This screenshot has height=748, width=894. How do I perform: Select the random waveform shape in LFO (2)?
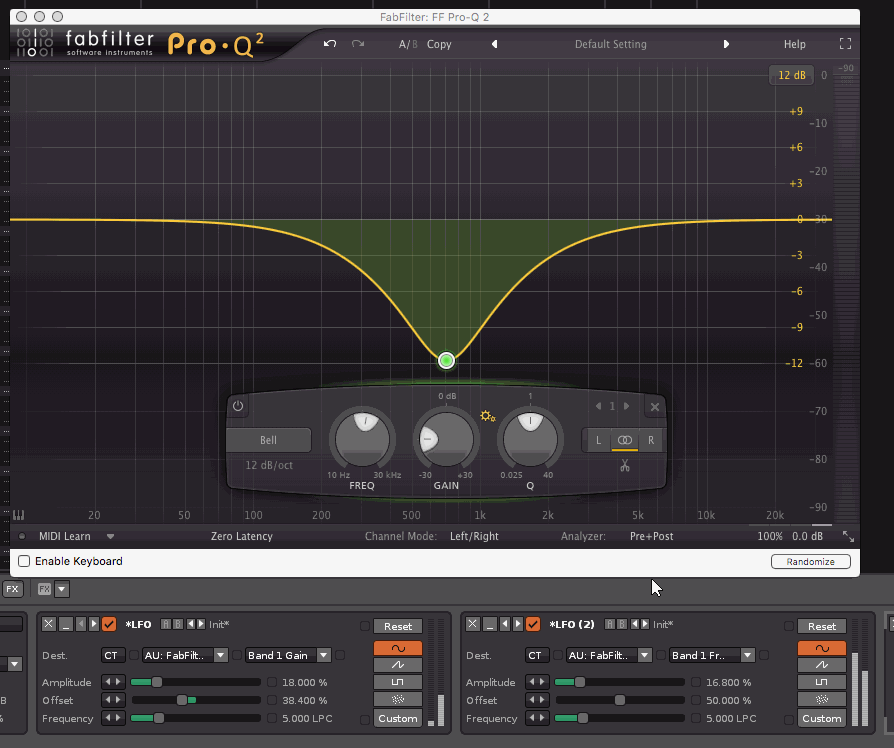coord(822,700)
